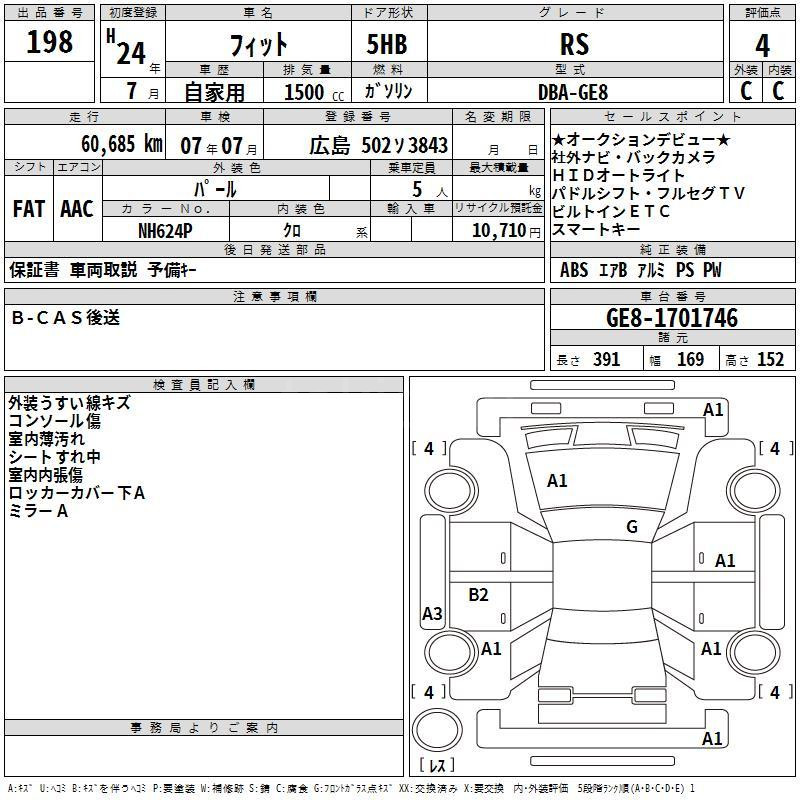Image resolution: width=800 pixels, height=800 pixels.
Task: Select color number "NH624P"
Action: click(x=165, y=231)
